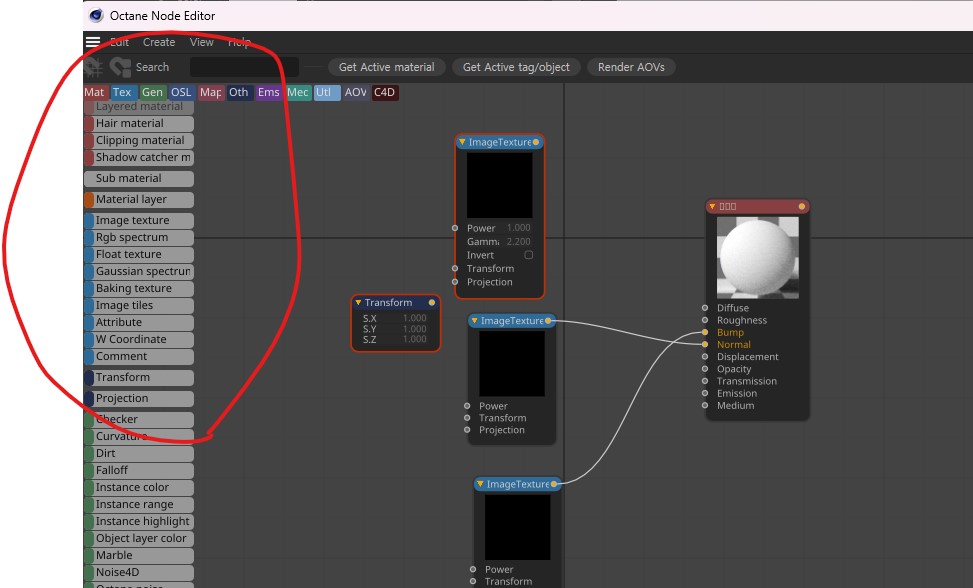Click the Get Active material button
The width and height of the screenshot is (973, 588).
(x=387, y=67)
